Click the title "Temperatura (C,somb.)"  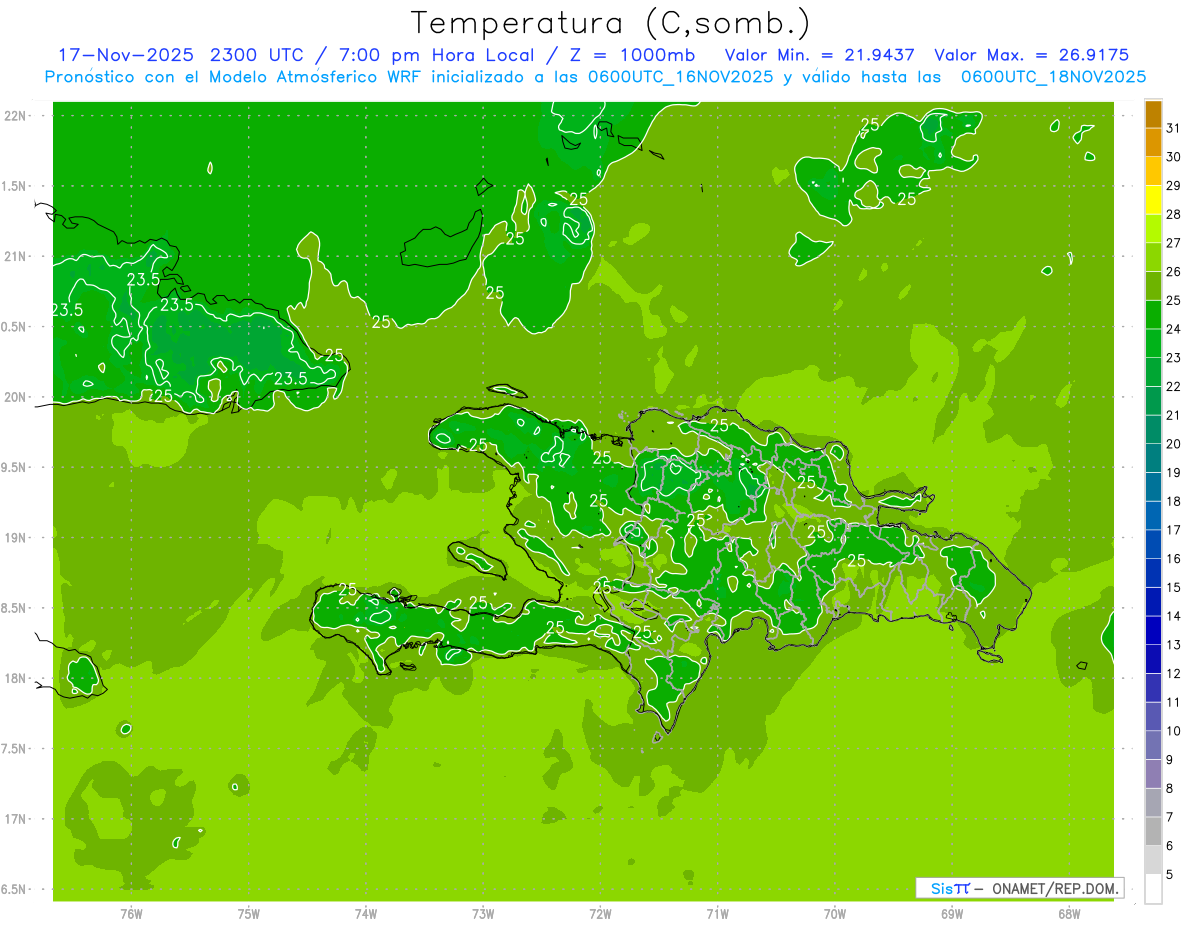tap(612, 24)
